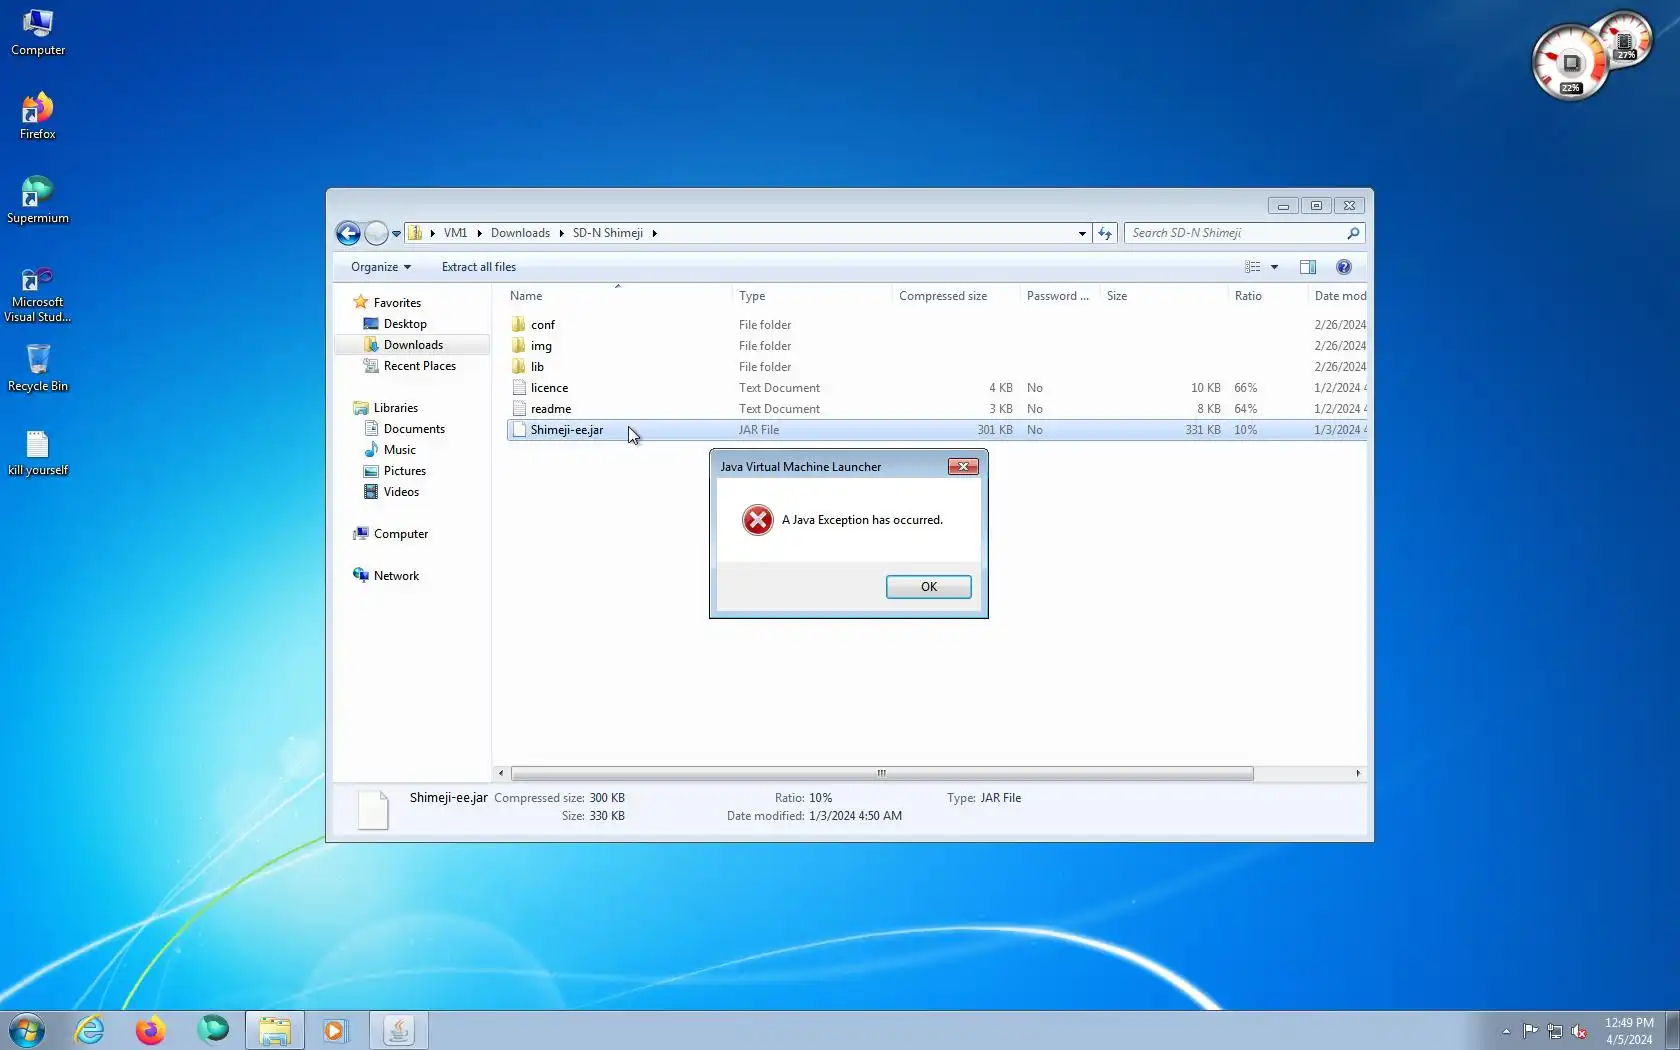Sort by the Ratio column header
The width and height of the screenshot is (1680, 1050).
[x=1268, y=296]
